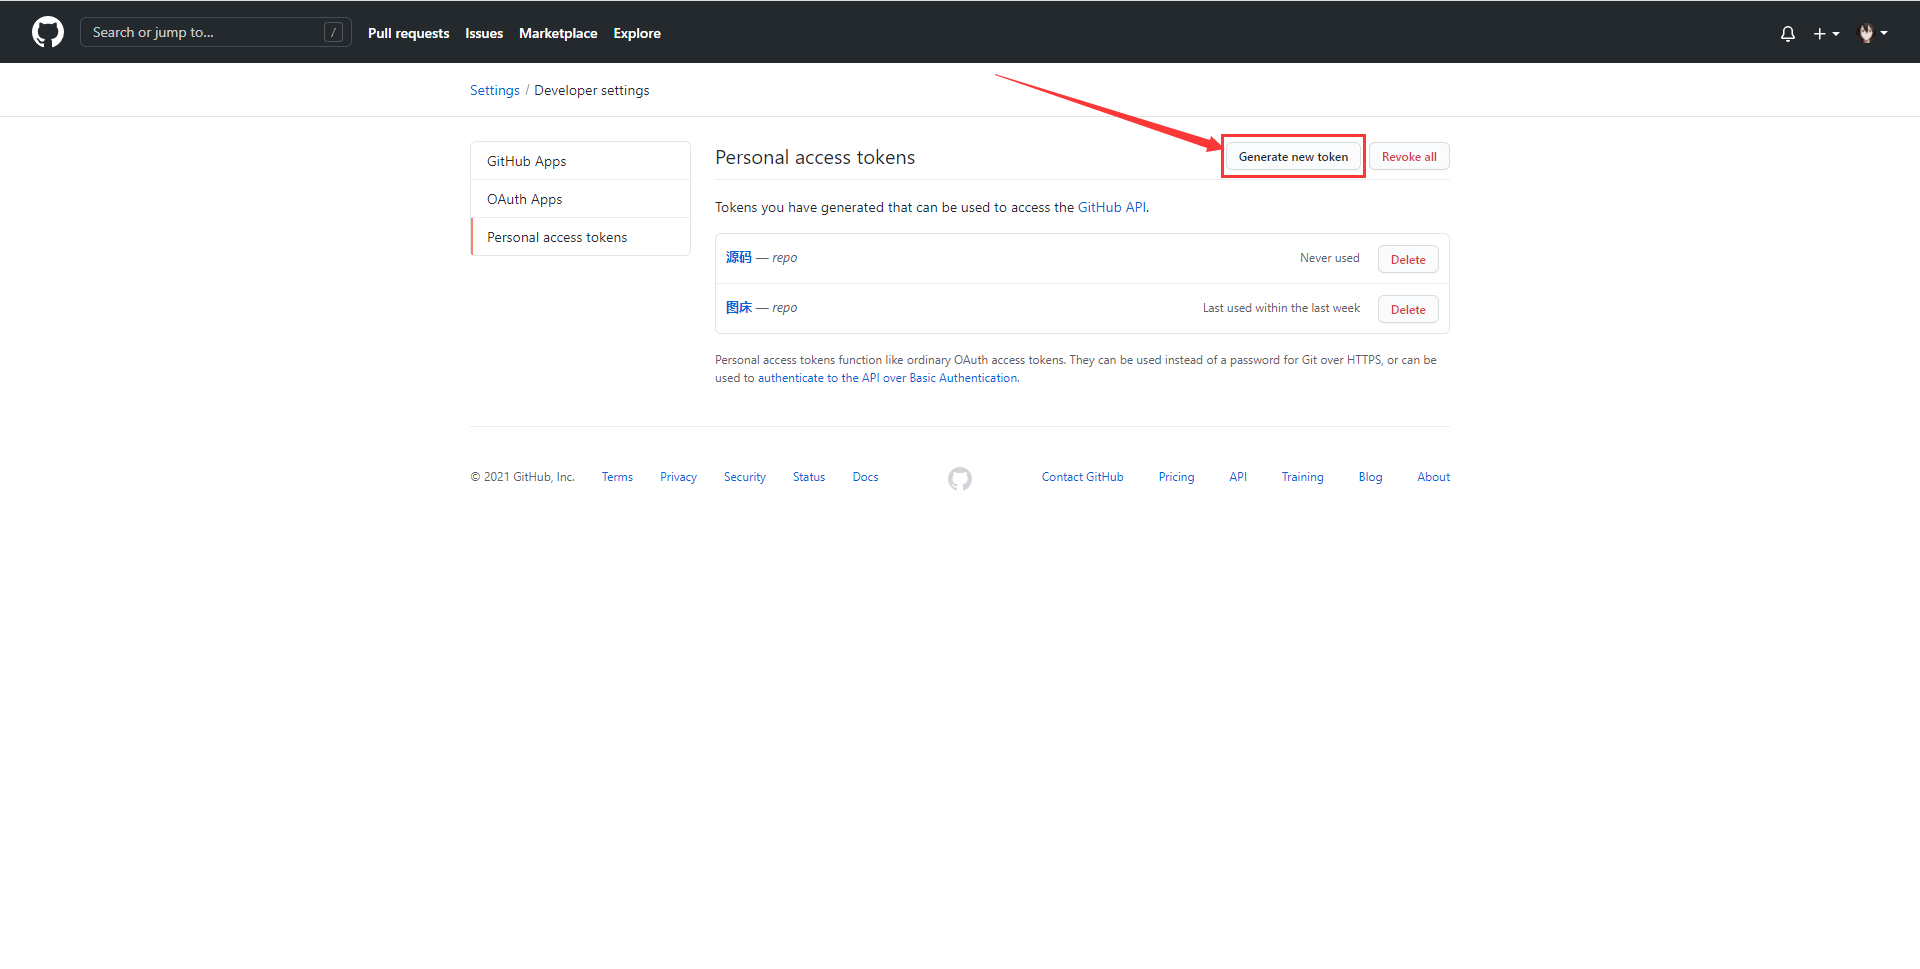Screen dimensions: 1920x969
Task: Open the GitHub home logo in header
Action: point(48,32)
